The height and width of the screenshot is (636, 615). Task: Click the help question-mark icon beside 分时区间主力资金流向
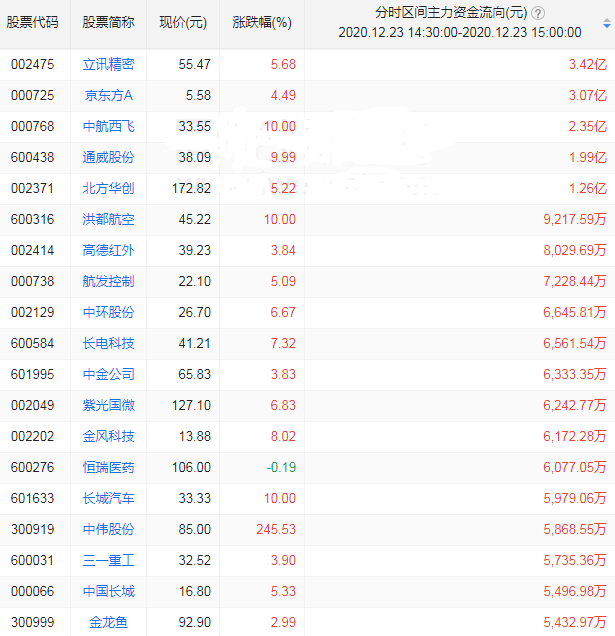coord(538,13)
